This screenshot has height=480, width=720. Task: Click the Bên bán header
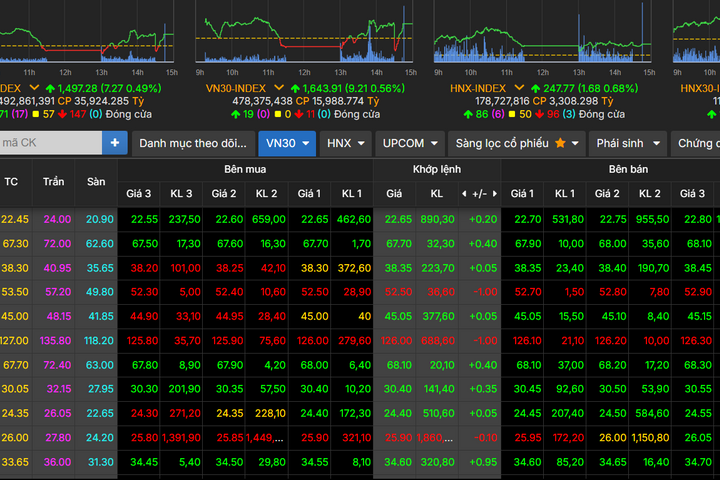[x=628, y=169]
